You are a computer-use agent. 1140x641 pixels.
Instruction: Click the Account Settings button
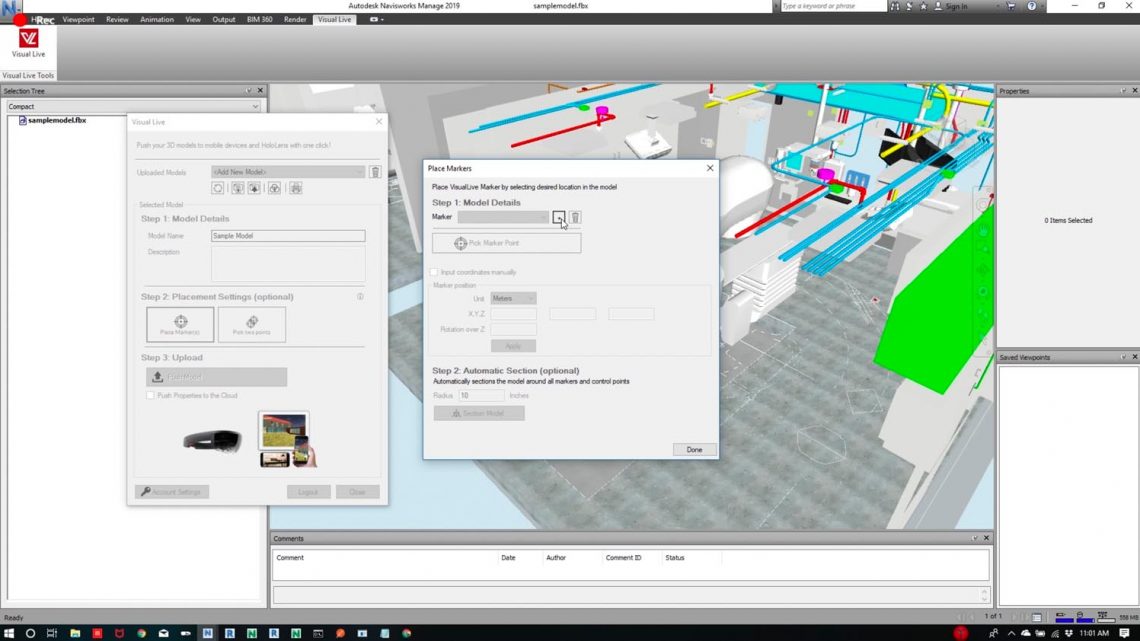pos(170,491)
